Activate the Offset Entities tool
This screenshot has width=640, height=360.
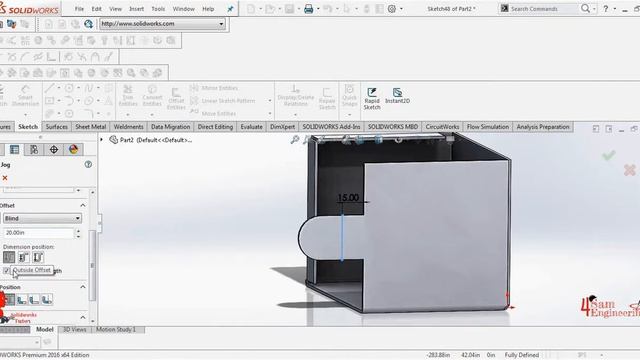[176, 98]
